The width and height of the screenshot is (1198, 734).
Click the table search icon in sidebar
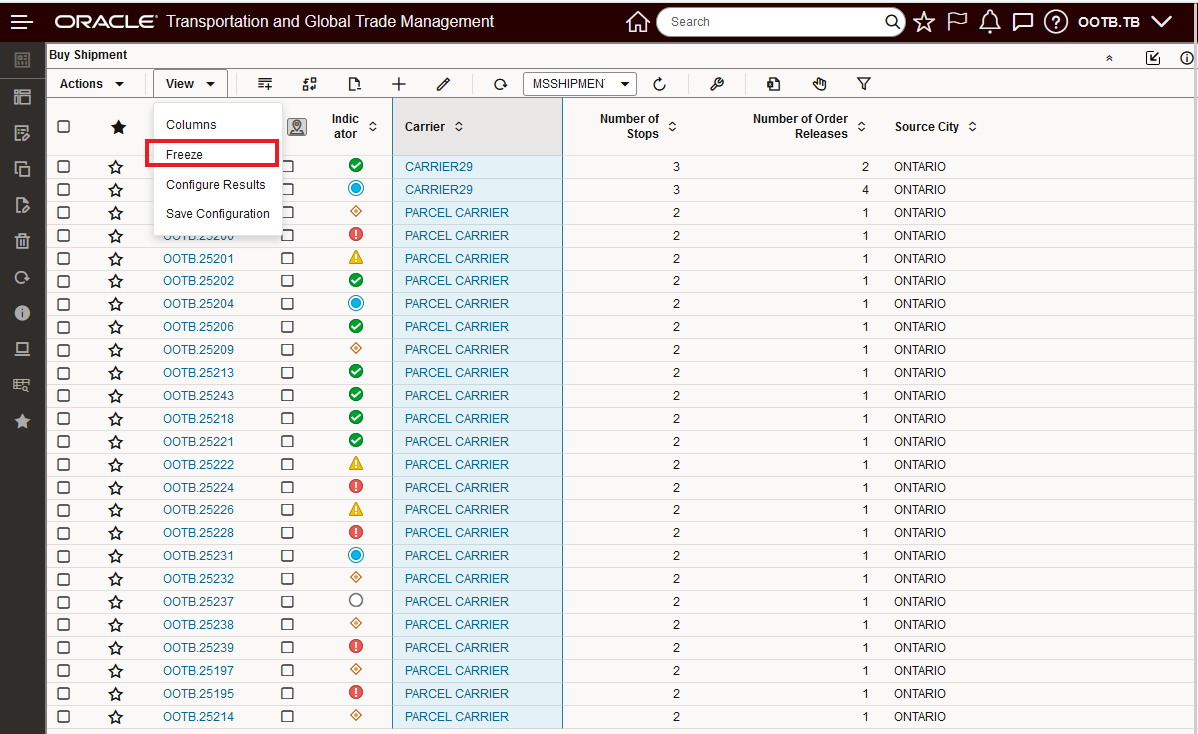point(22,385)
